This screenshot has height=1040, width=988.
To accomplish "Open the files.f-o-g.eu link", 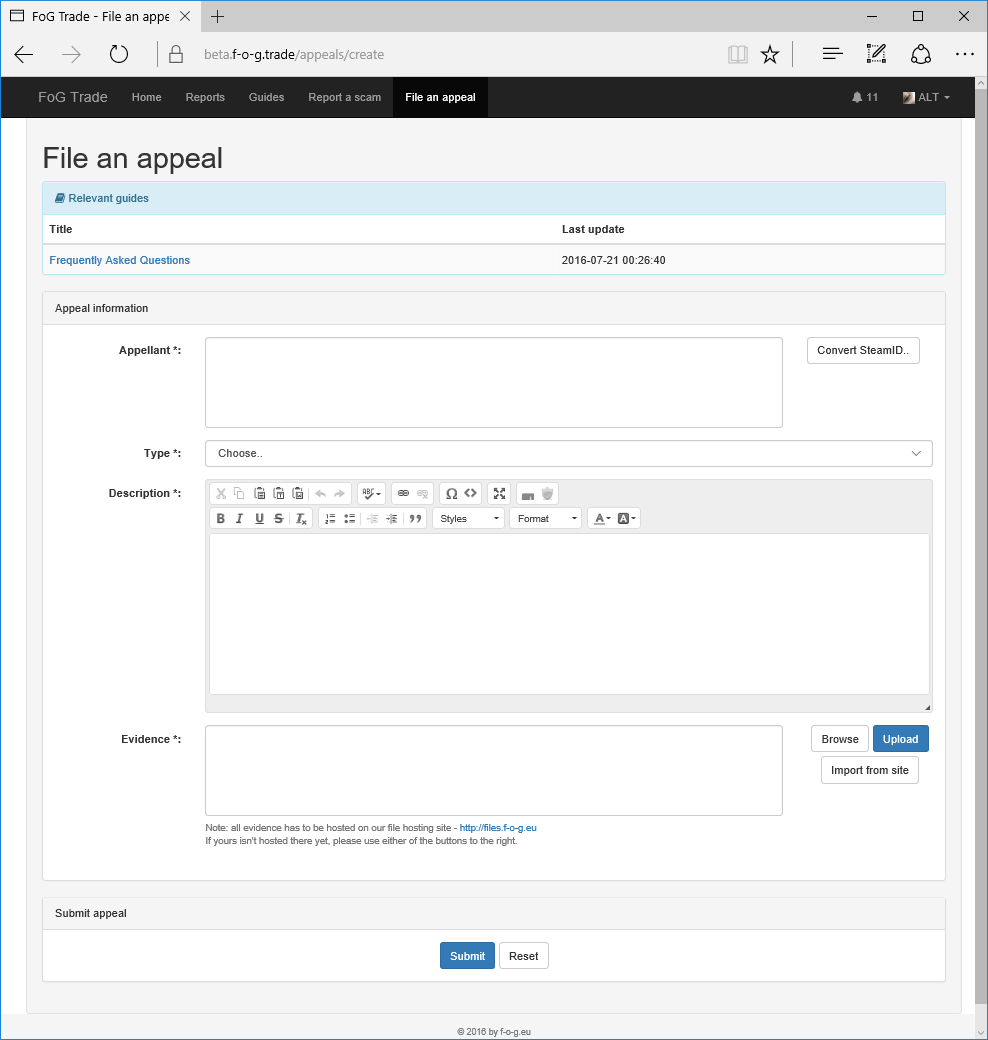I will [x=498, y=828].
